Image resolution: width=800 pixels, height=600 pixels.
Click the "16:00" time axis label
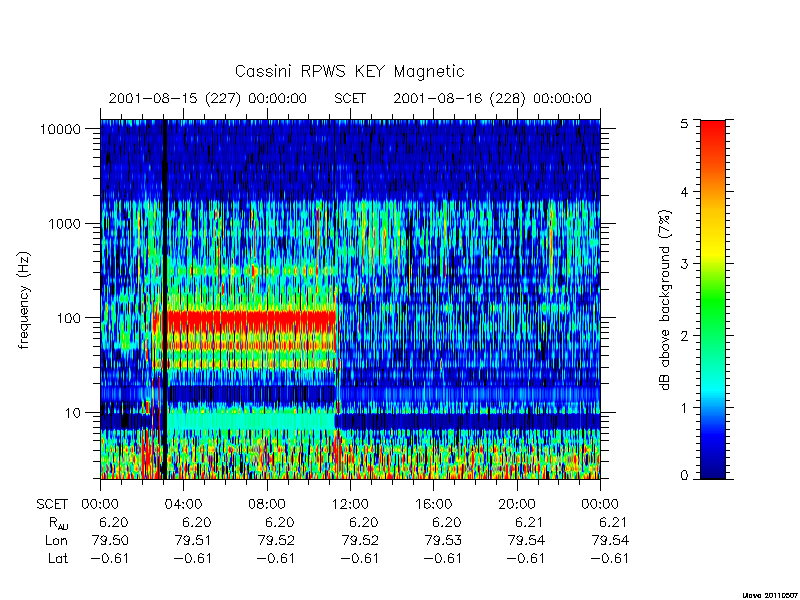433,505
